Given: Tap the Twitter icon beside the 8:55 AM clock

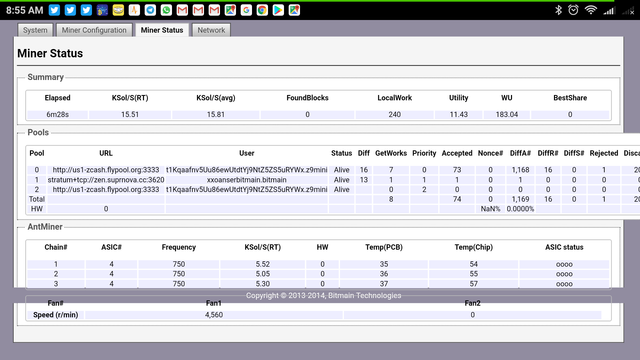Looking at the screenshot, I should click(54, 10).
